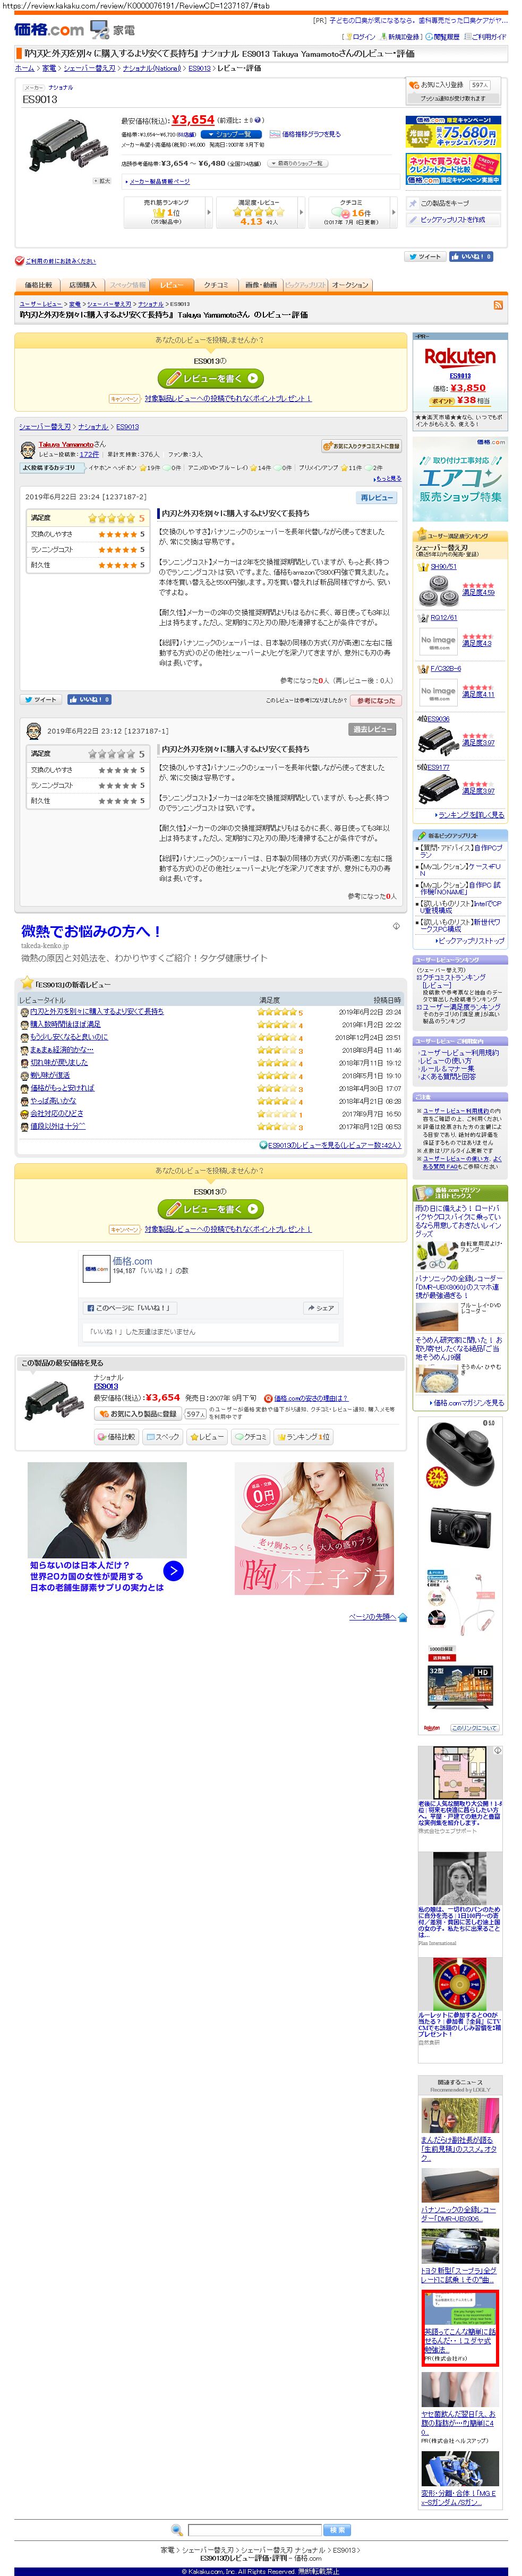Open the Takuya Yamamoto profile name link
This screenshot has height=2576, width=522.
(65, 444)
